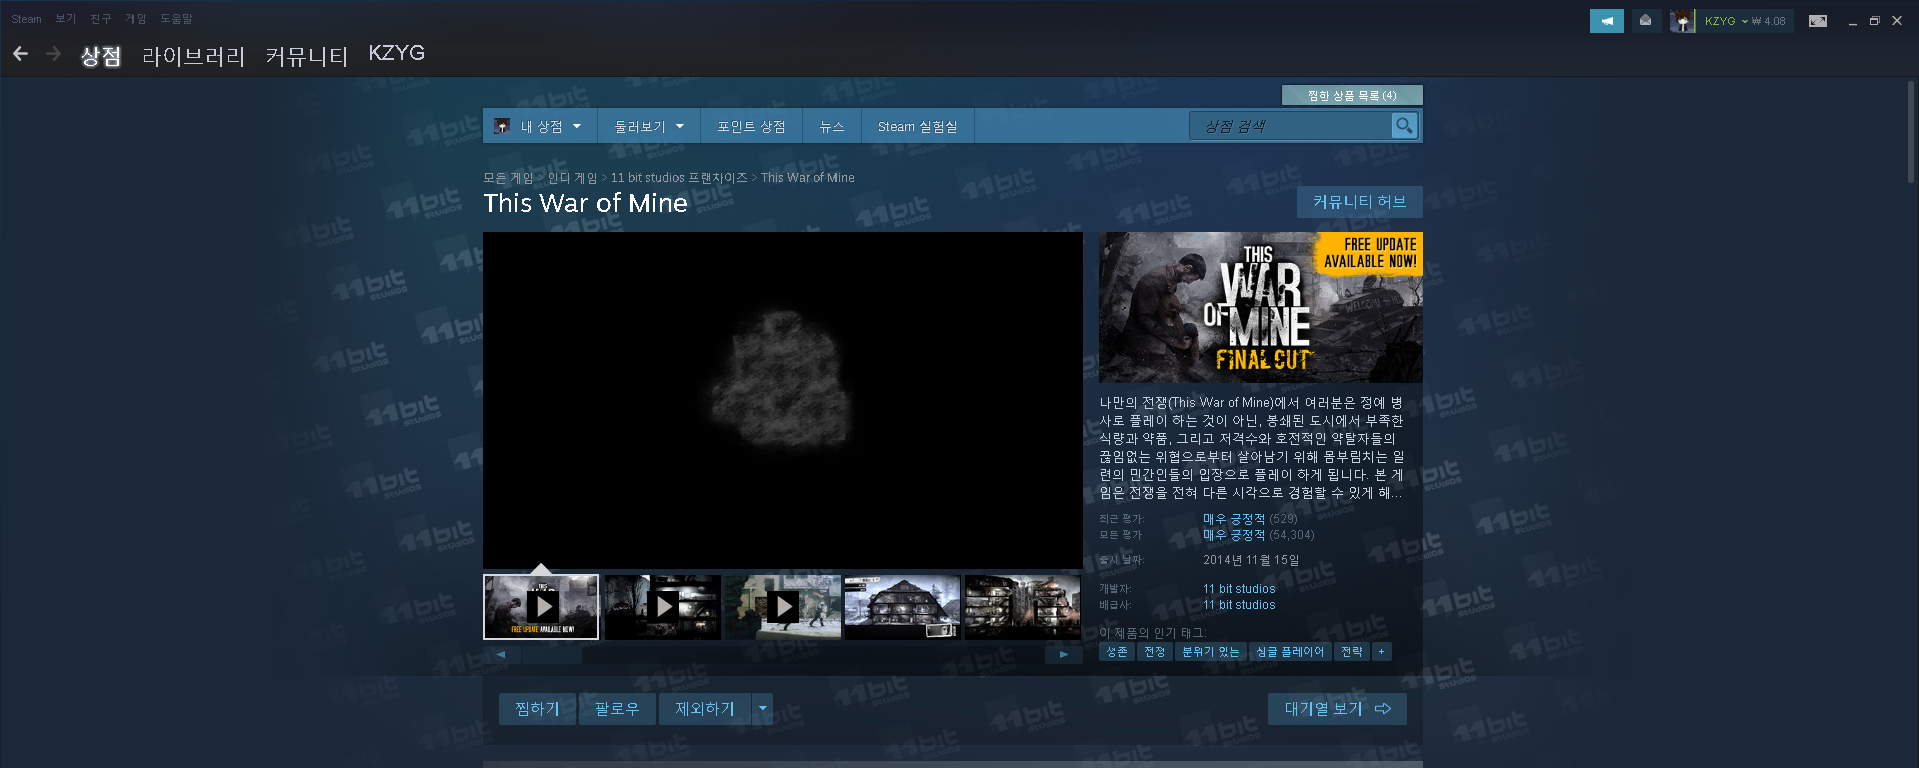
Task: Open the 커뮤니티 허브 button
Action: point(1360,202)
